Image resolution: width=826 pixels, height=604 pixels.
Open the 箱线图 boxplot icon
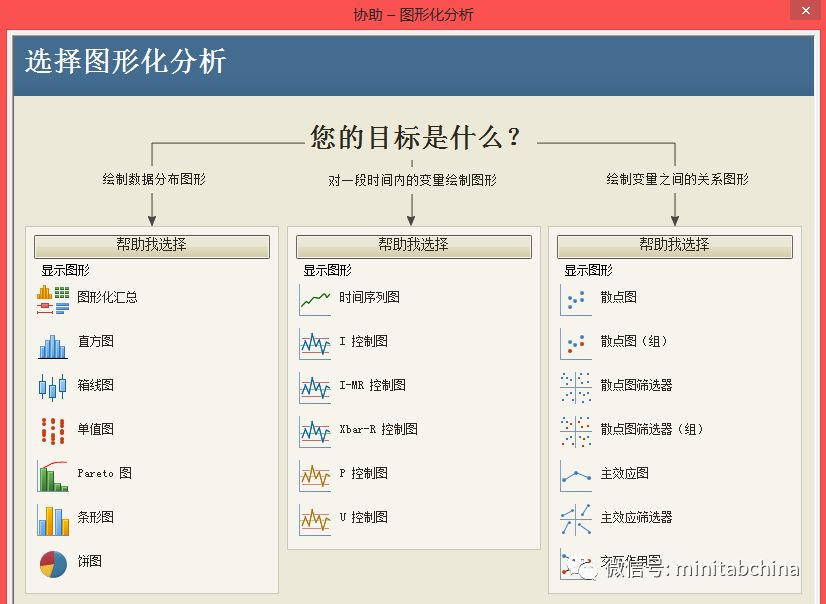click(53, 386)
